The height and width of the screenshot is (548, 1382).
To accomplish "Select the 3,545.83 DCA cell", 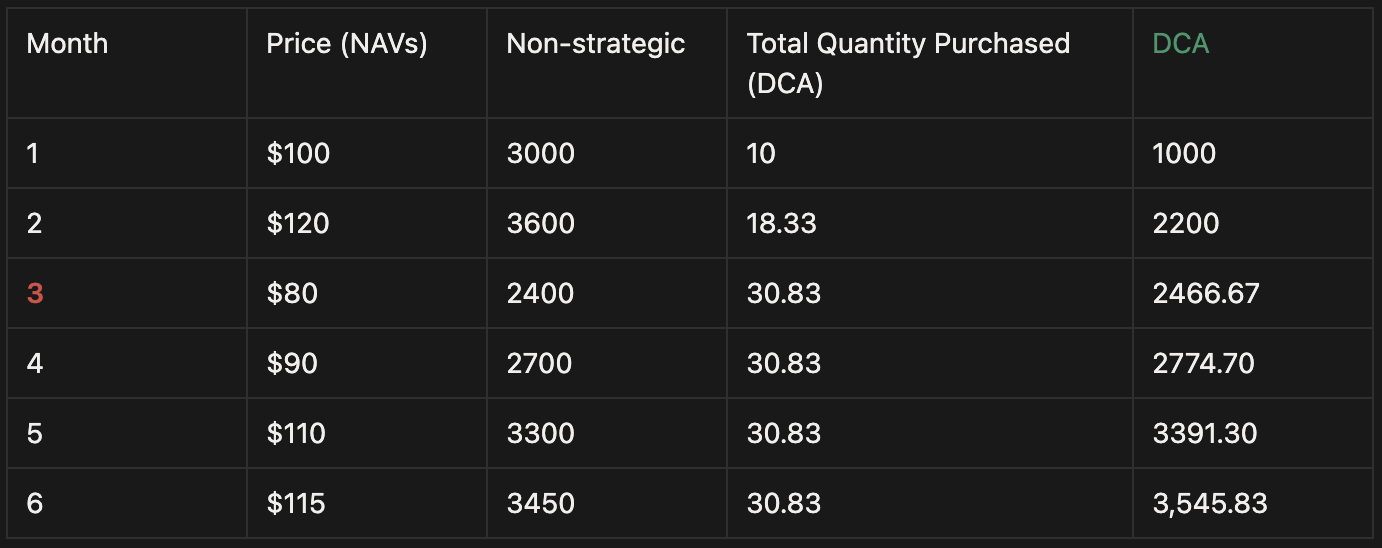I will [x=1210, y=503].
